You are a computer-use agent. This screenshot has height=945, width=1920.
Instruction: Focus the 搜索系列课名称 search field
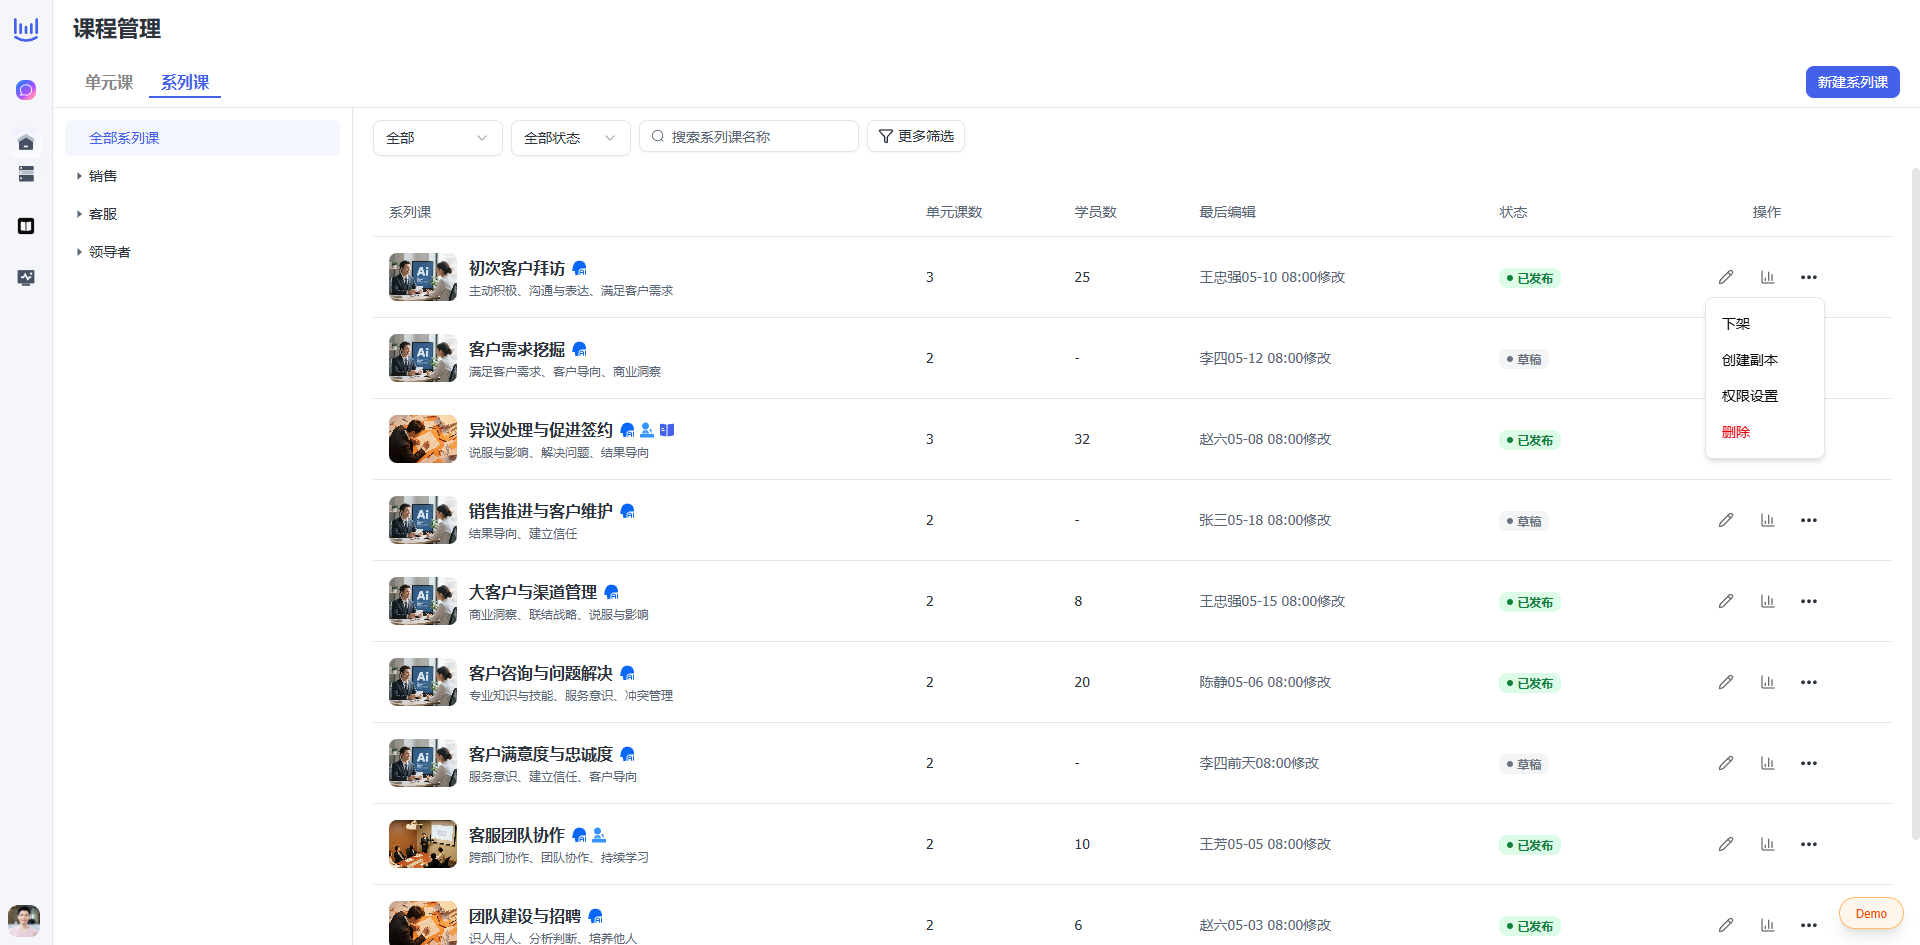tap(749, 136)
